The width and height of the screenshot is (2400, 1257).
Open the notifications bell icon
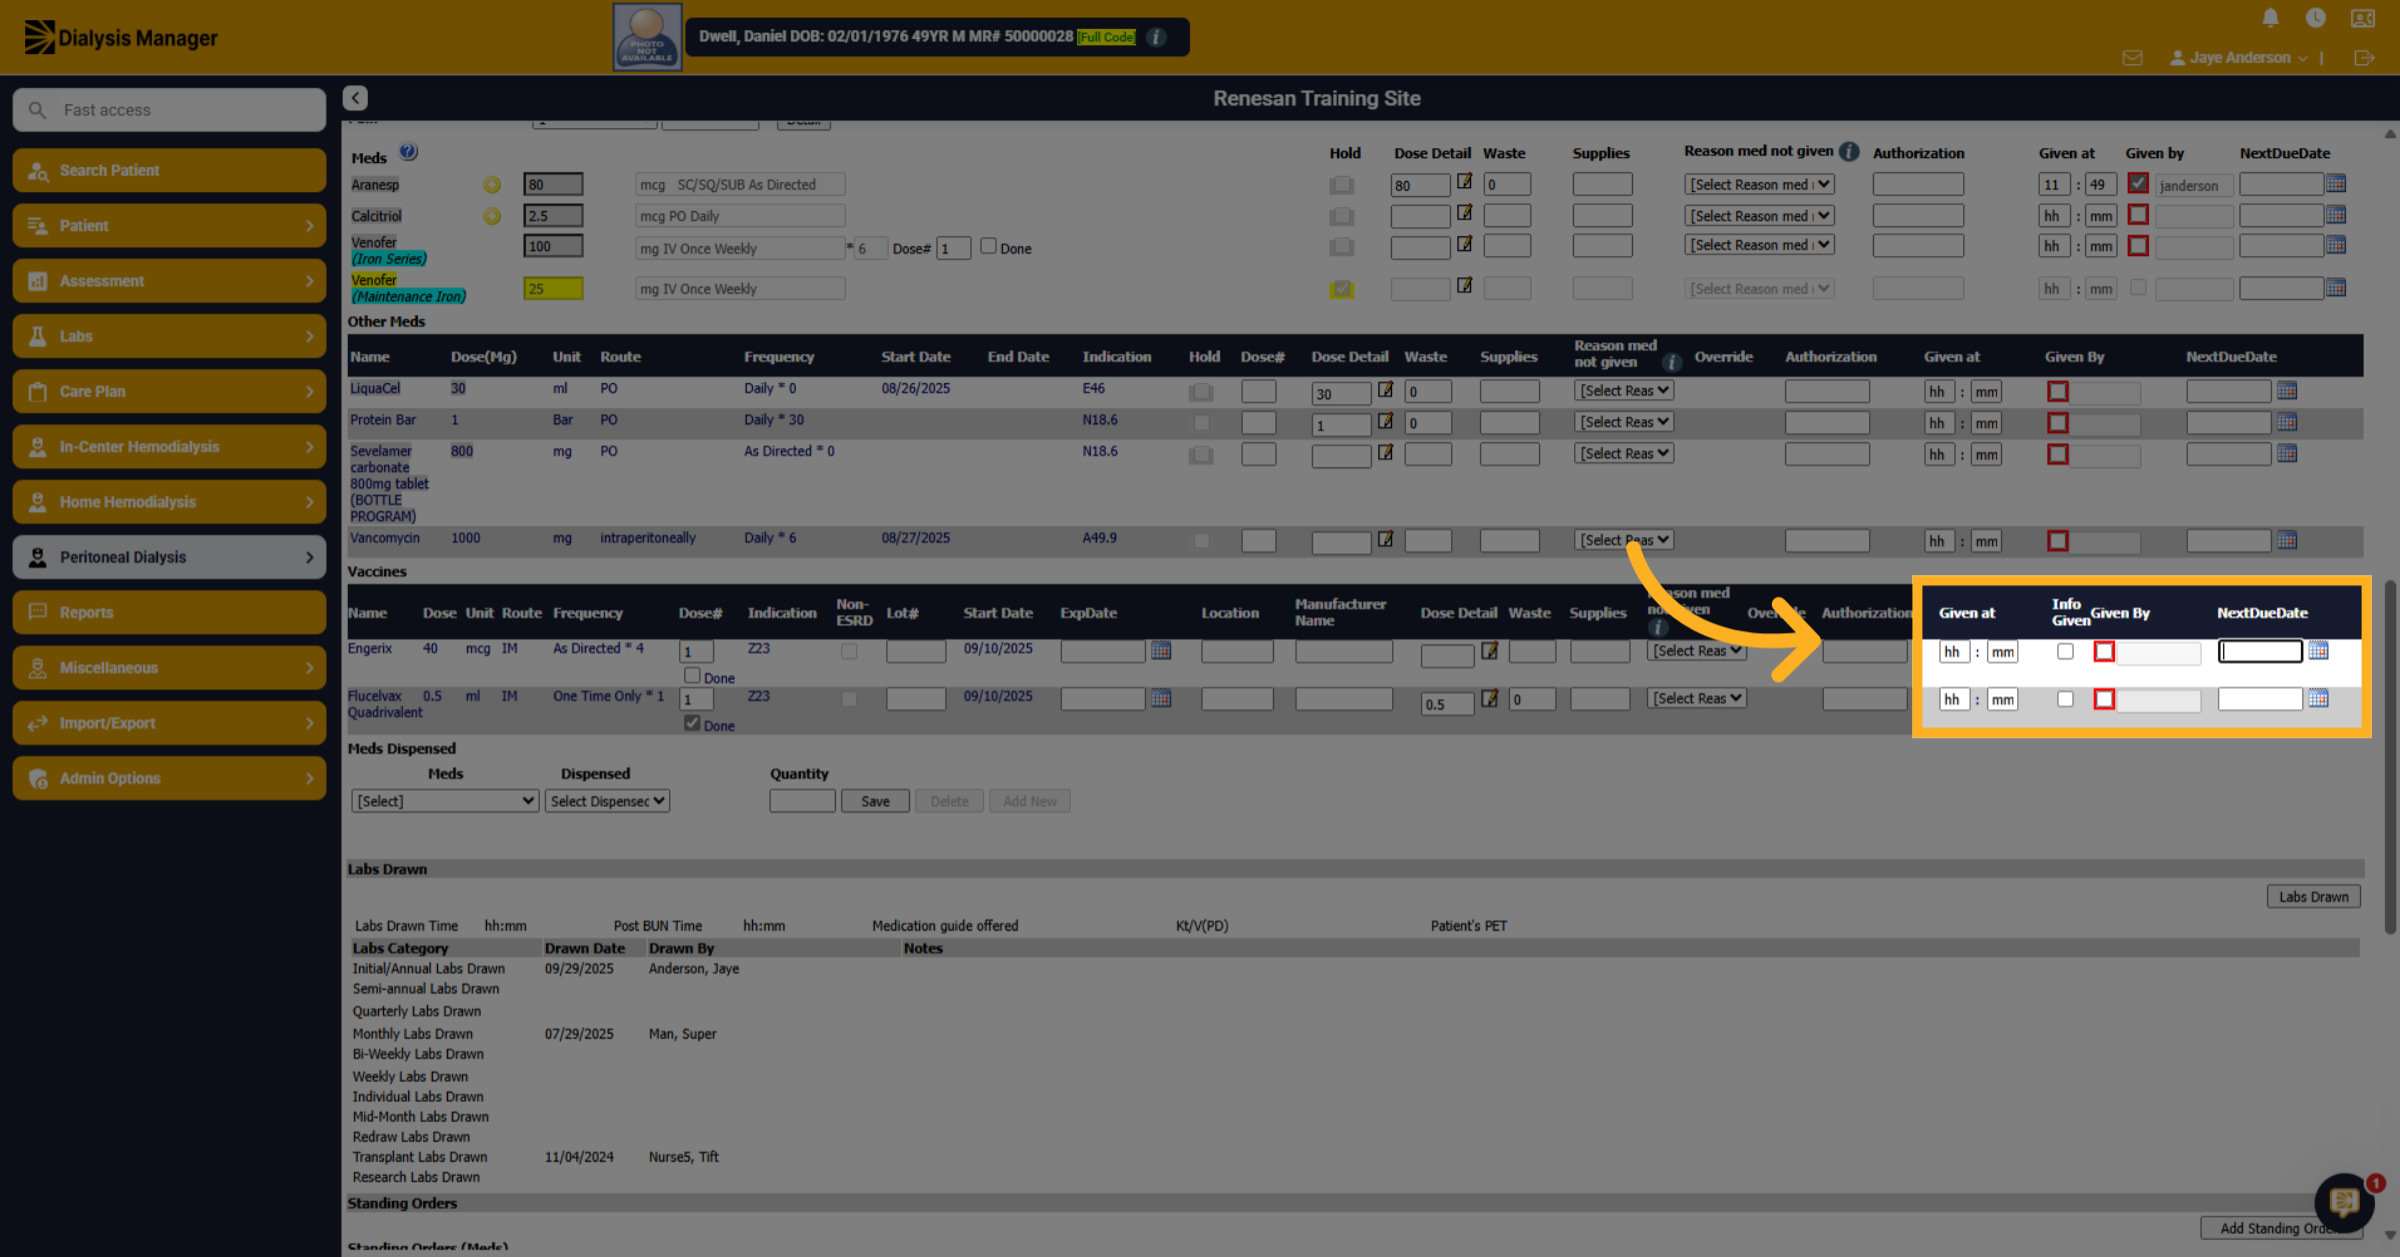pyautogui.click(x=2270, y=18)
